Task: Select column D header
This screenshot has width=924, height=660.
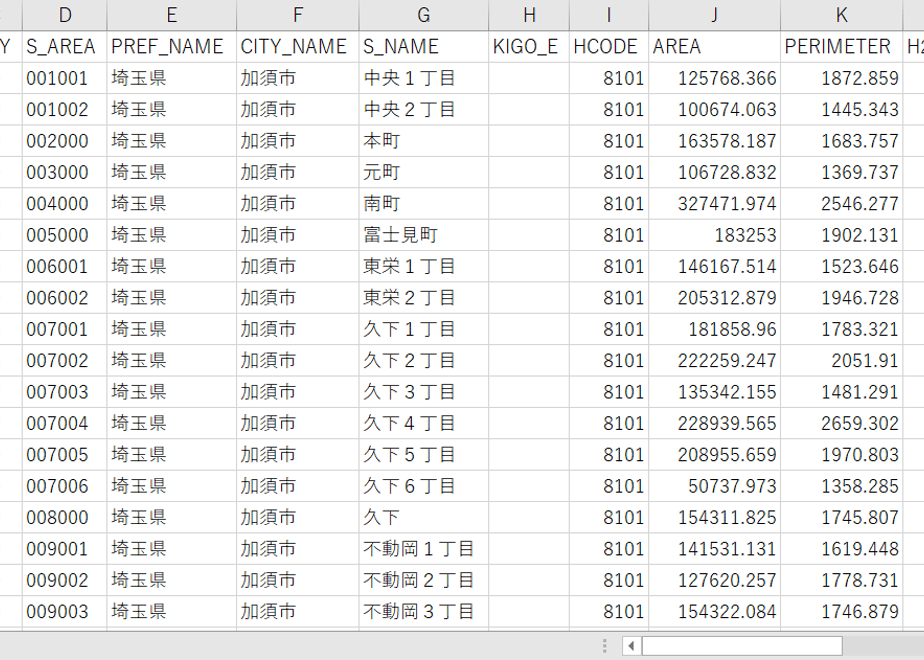Action: [x=65, y=15]
